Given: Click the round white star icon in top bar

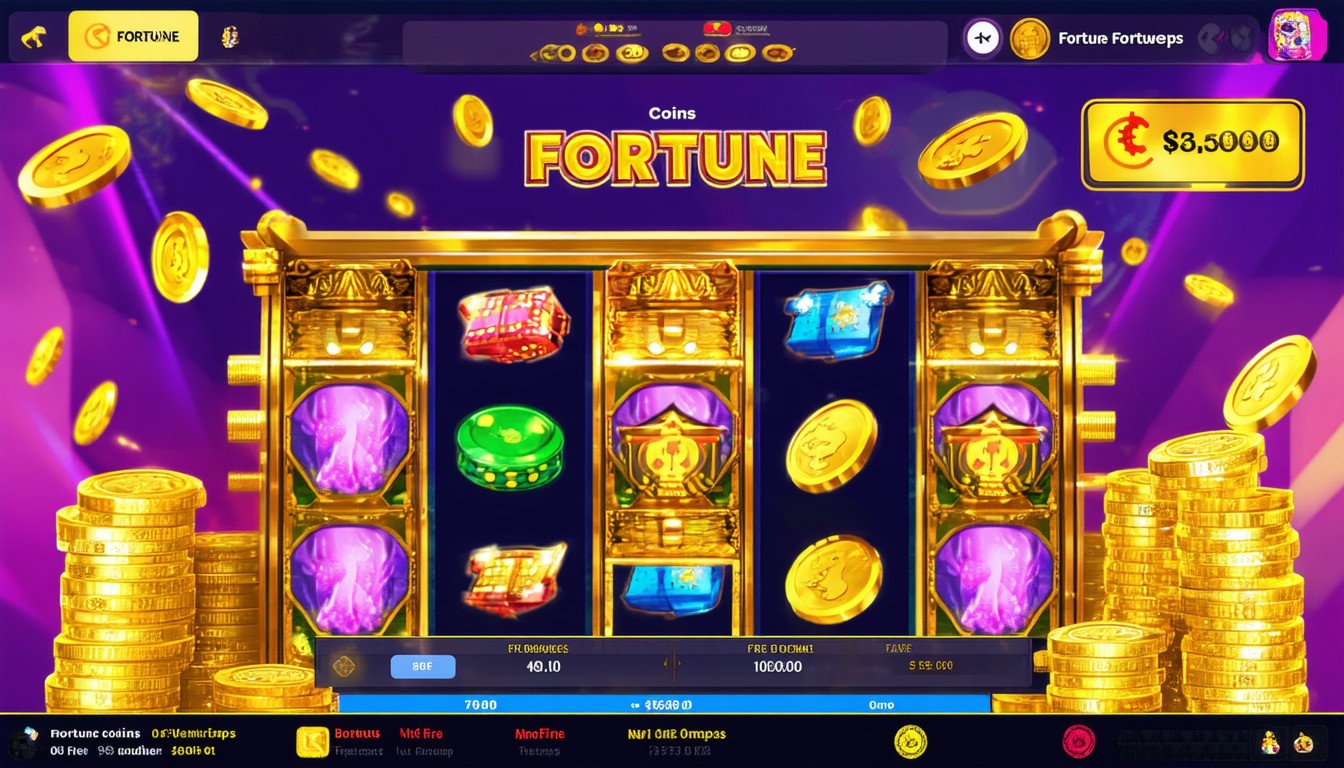Looking at the screenshot, I should pyautogui.click(x=982, y=39).
